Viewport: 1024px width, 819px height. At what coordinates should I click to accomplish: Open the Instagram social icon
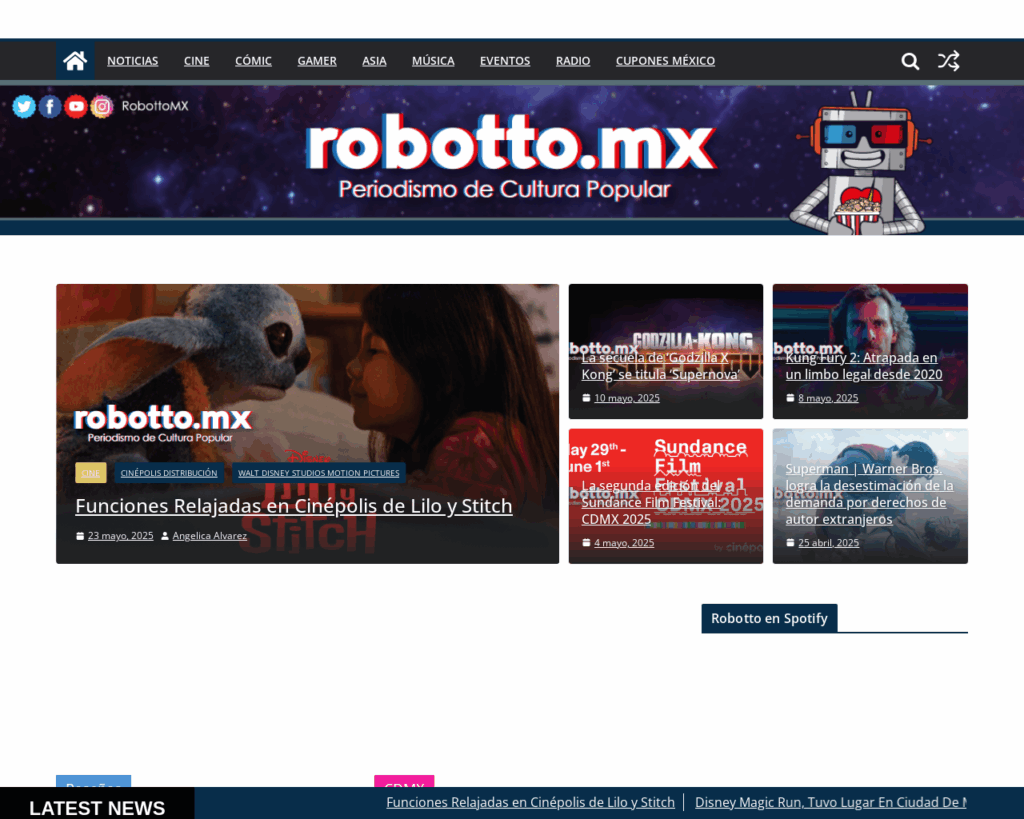(x=101, y=106)
